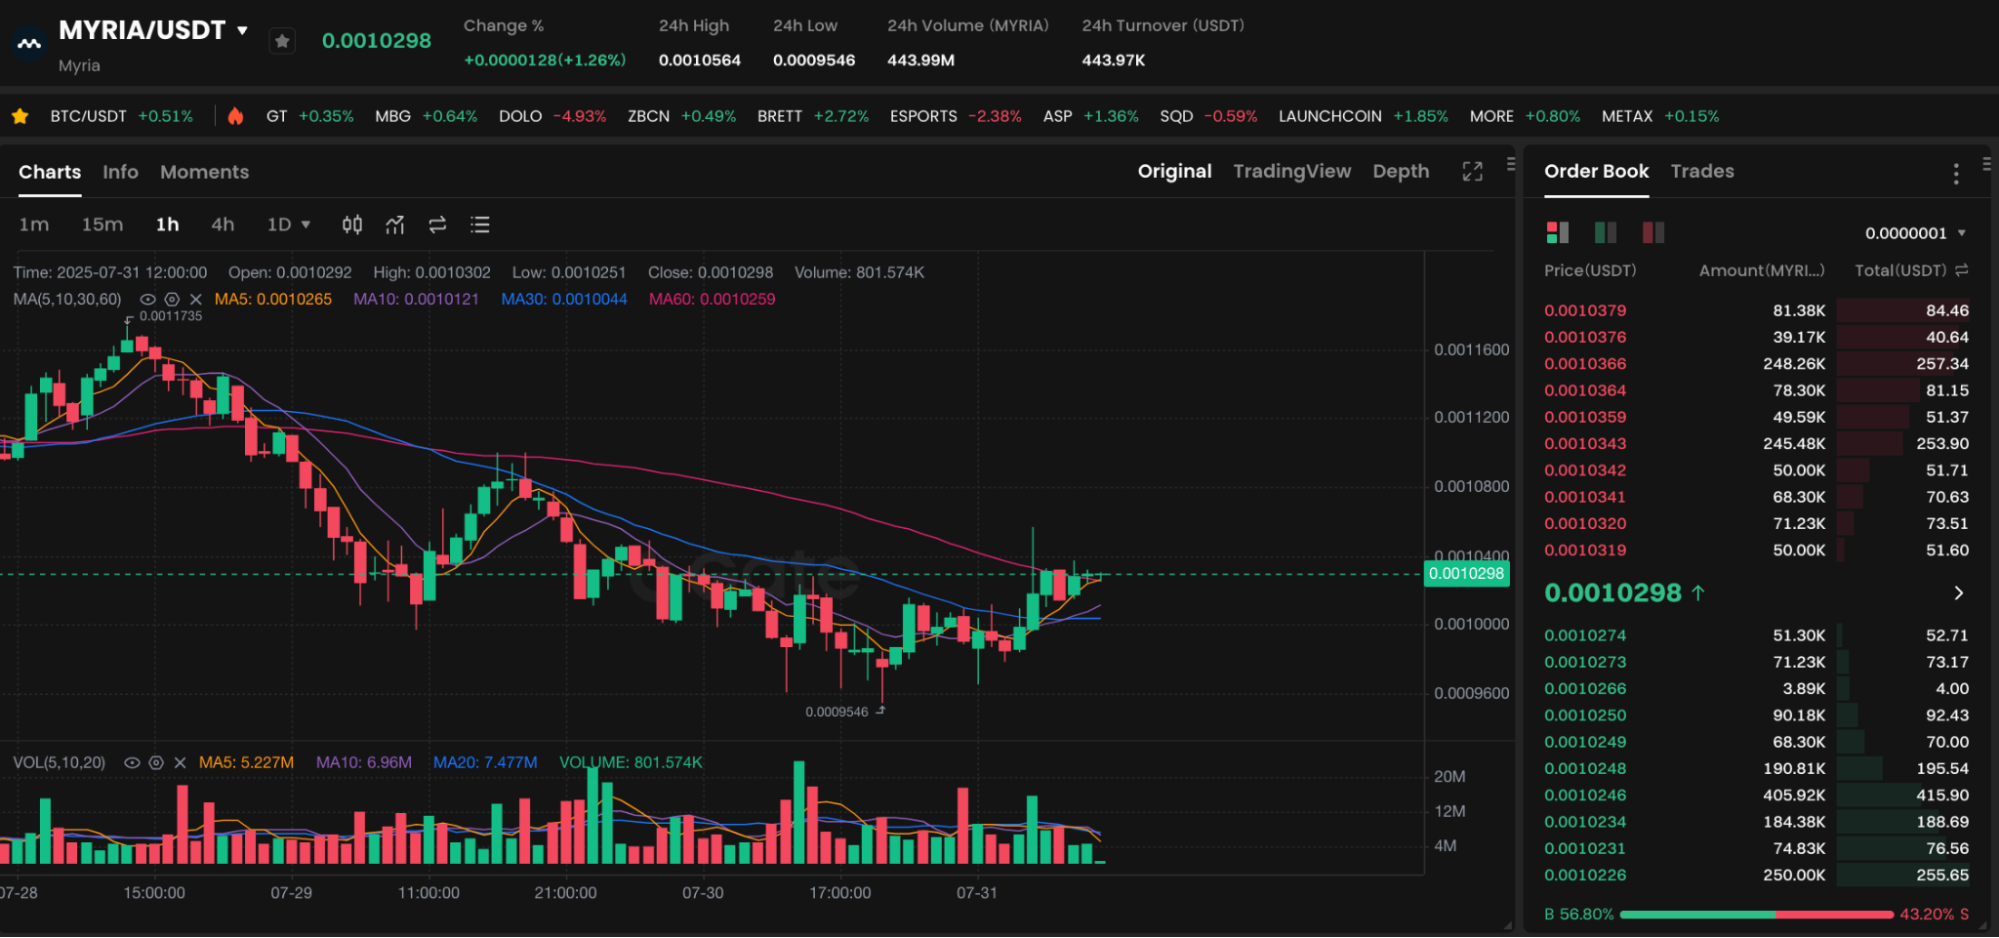The image size is (1999, 938).
Task: Open the Order Book tab
Action: [x=1596, y=171]
